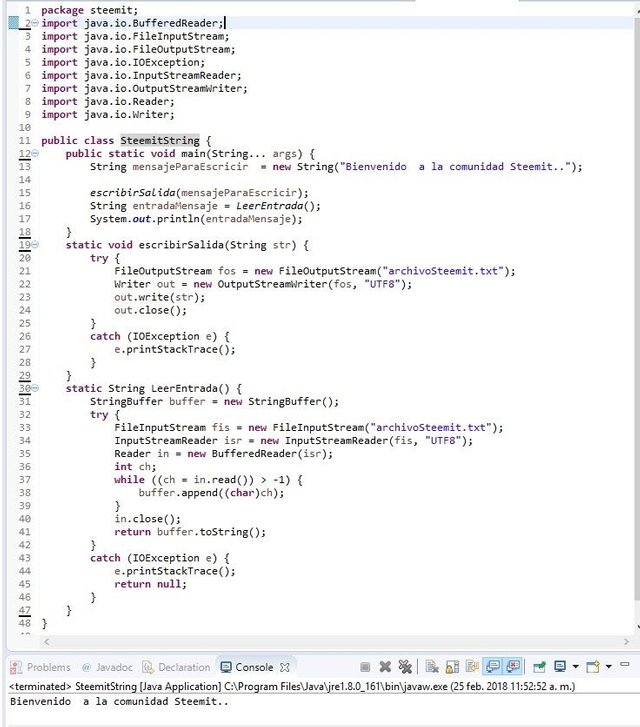The image size is (640, 727).
Task: Click import java.io.Writer line
Action: click(108, 115)
